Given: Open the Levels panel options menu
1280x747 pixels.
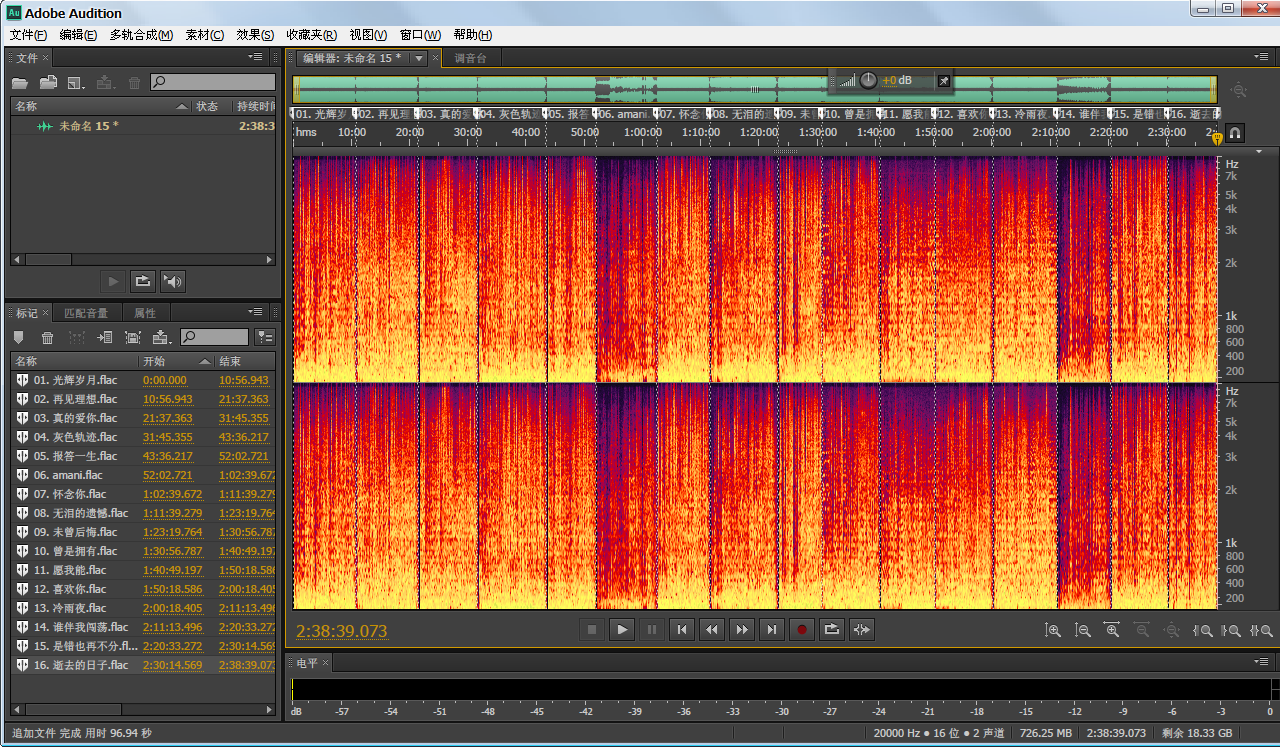Looking at the screenshot, I should pyautogui.click(x=1261, y=662).
